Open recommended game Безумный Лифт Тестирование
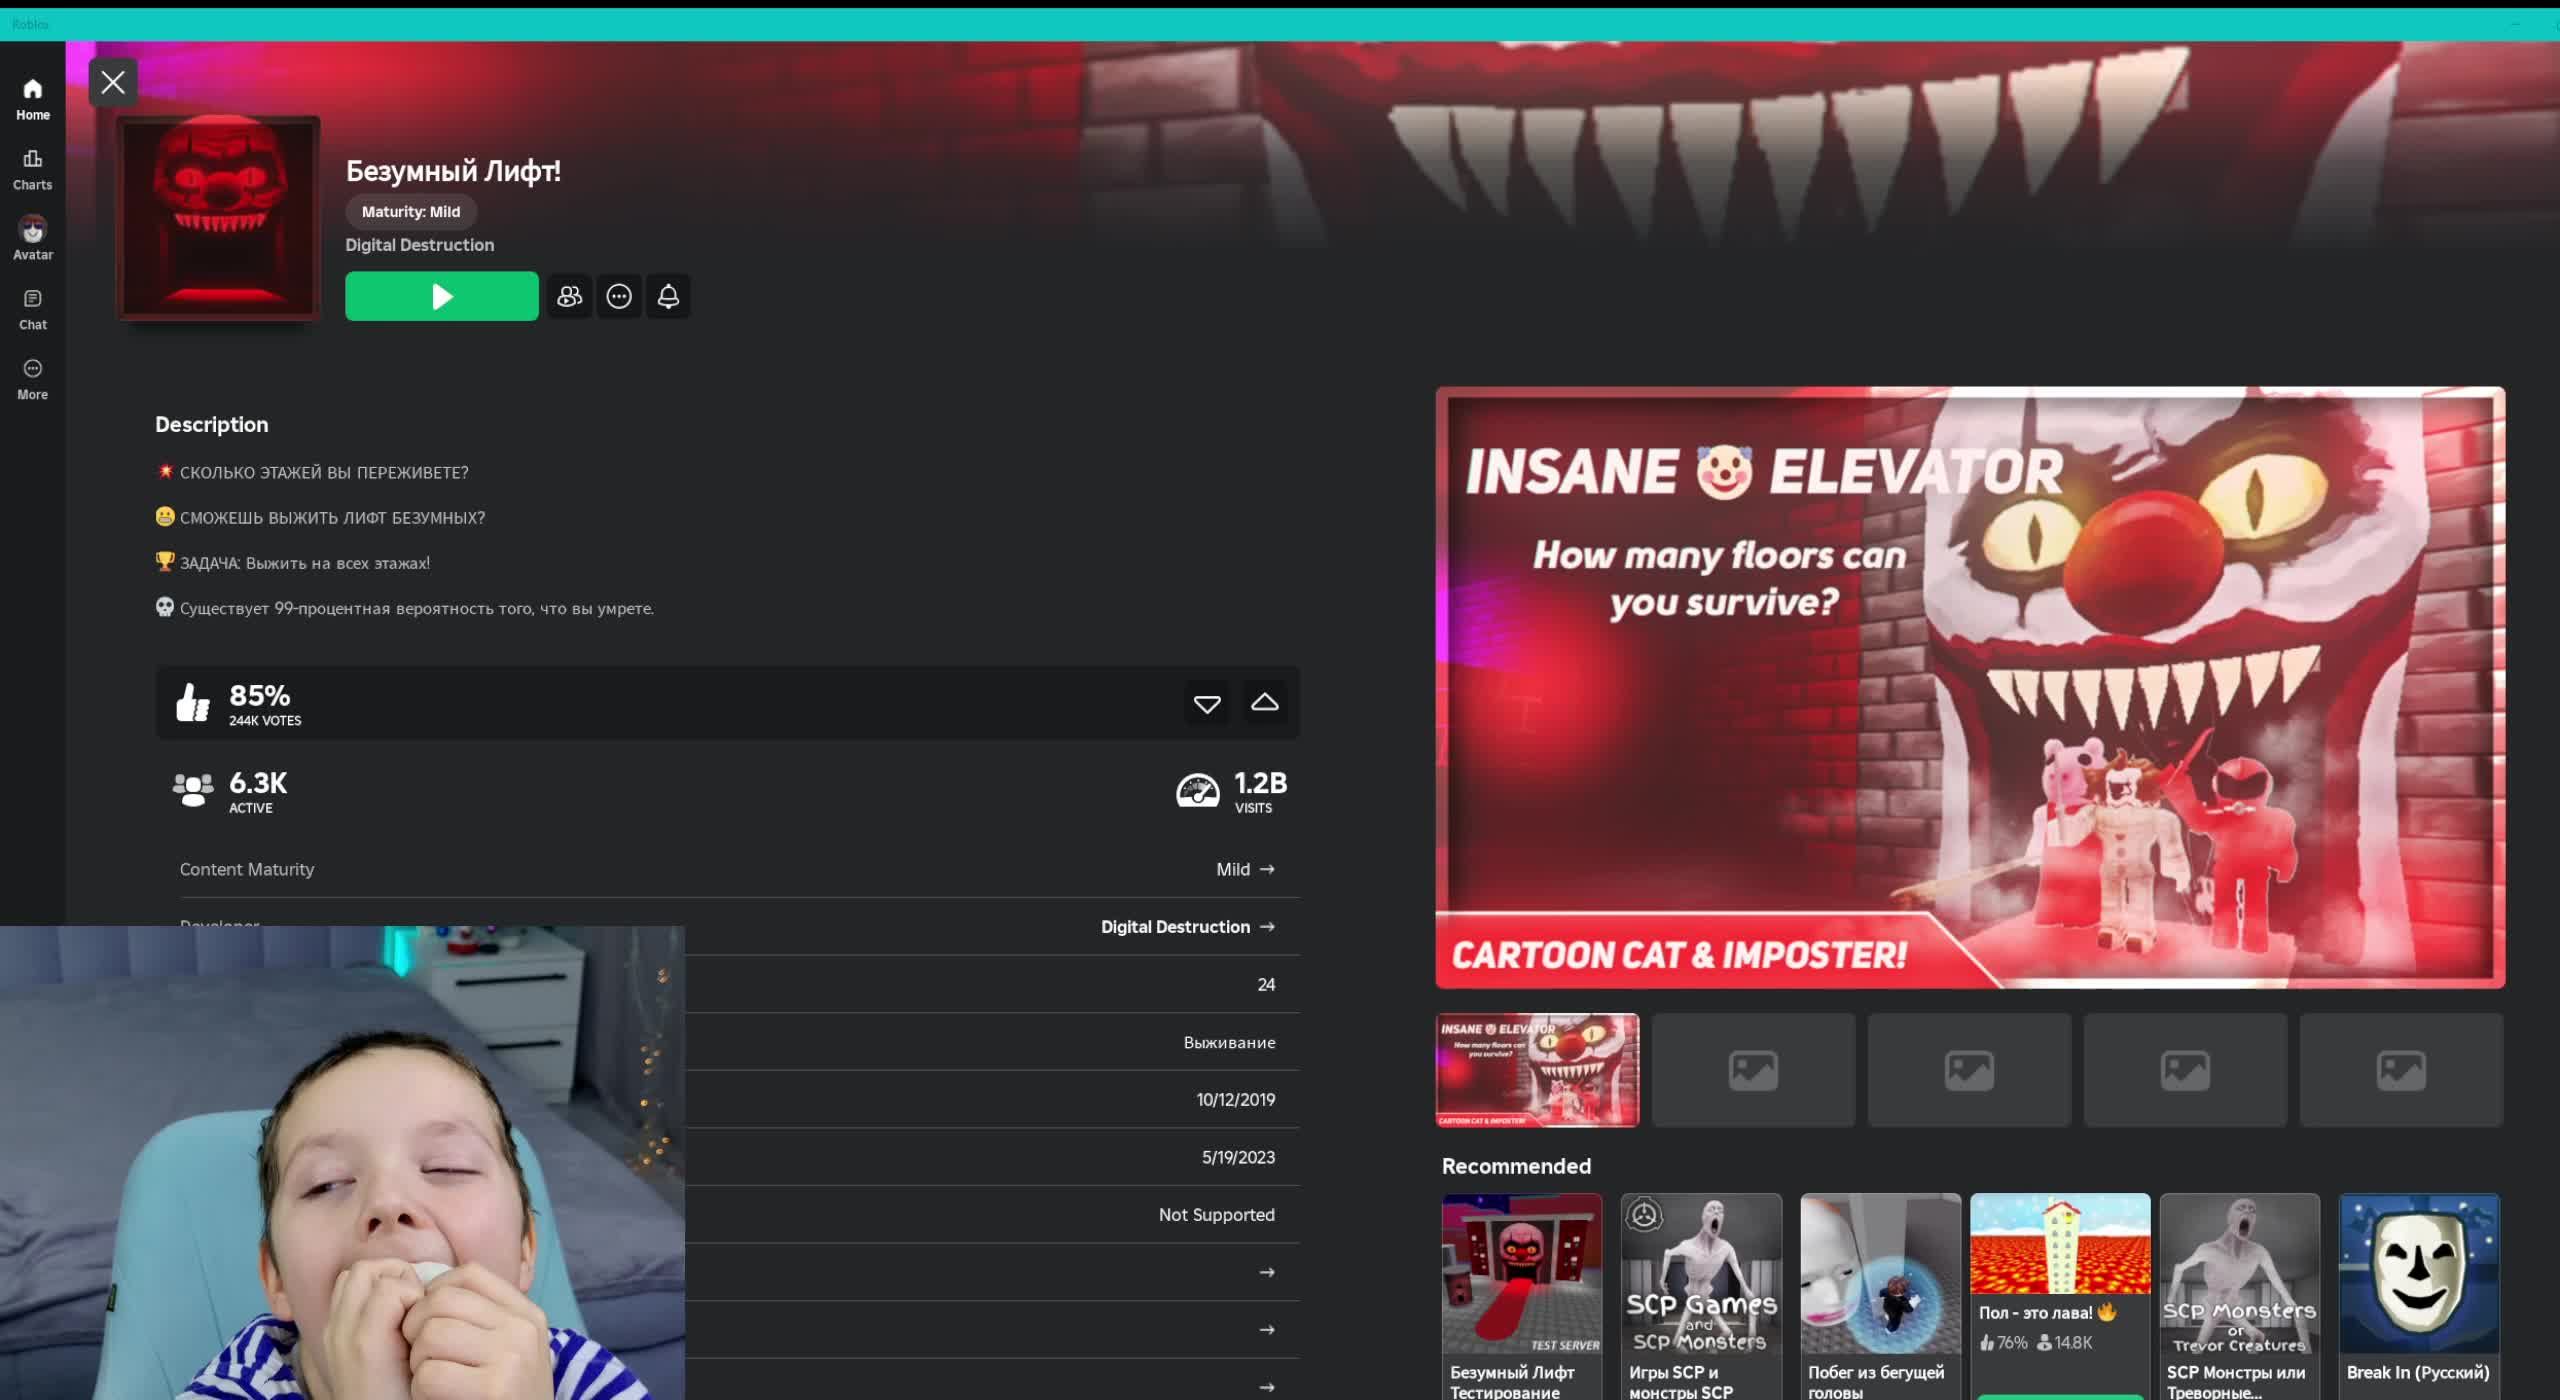The image size is (2560, 1400). [1522, 1296]
